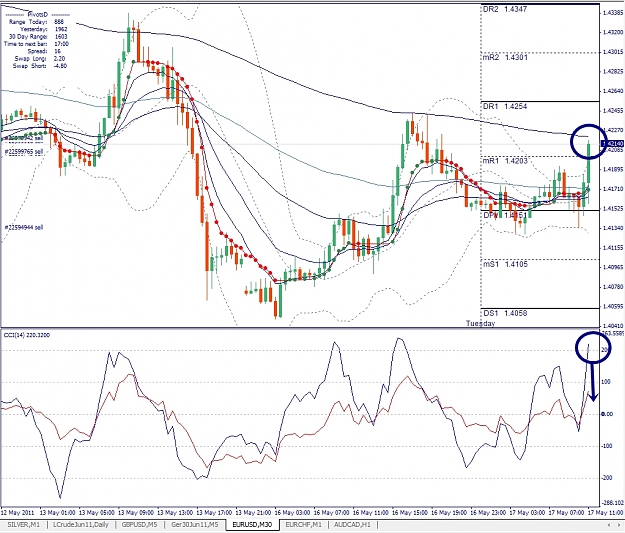Click the -100 level on the CCI scale
Image resolution: width=625 pixels, height=533 pixels.
point(606,446)
